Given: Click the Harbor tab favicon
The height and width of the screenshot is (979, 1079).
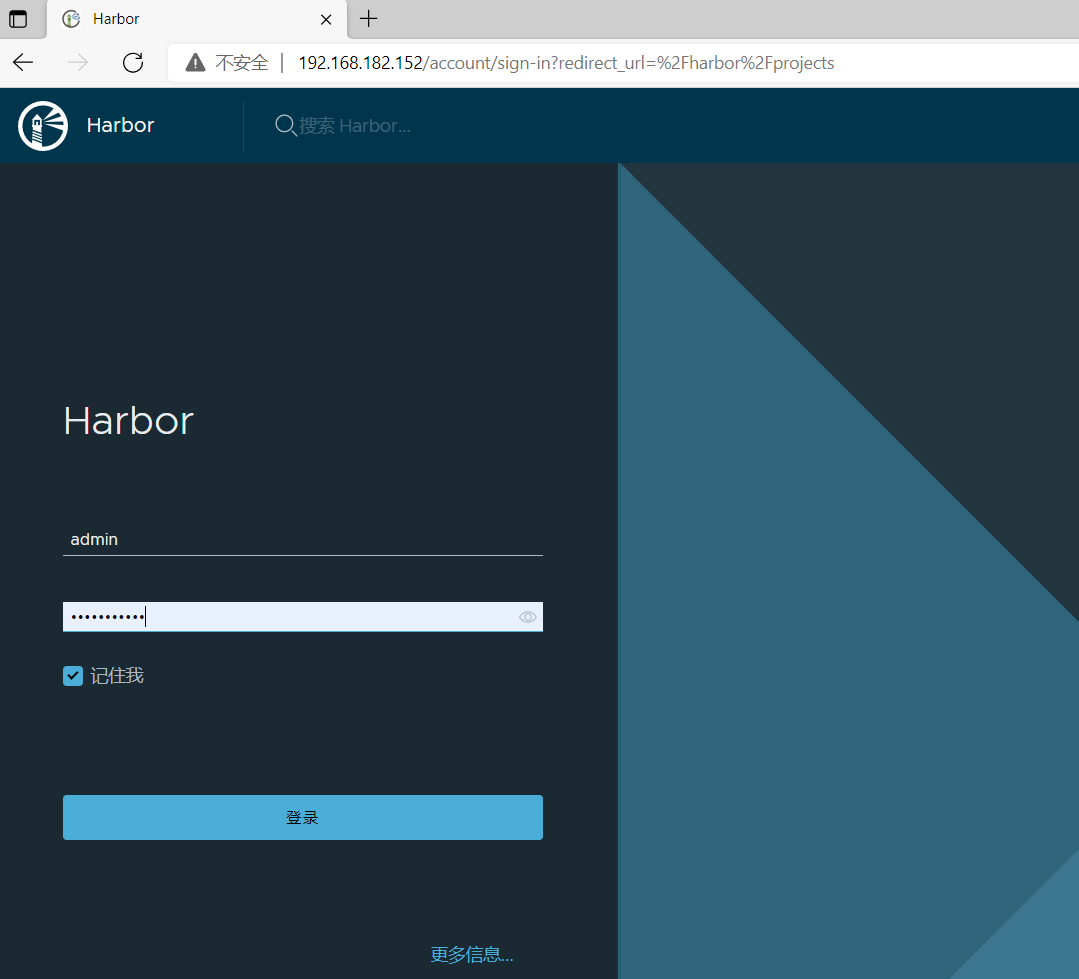Looking at the screenshot, I should 71,19.
